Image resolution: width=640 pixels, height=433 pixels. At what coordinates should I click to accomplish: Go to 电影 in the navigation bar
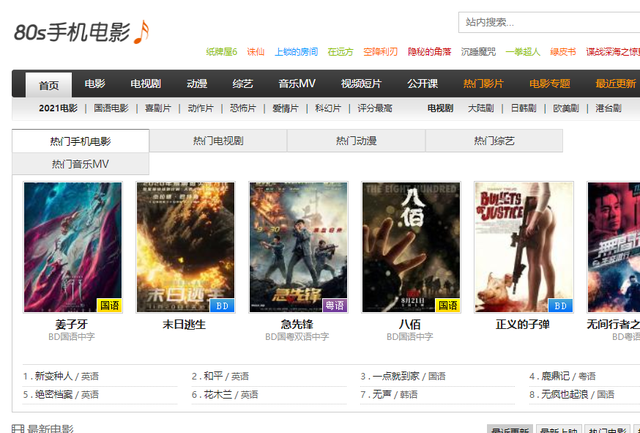95,84
